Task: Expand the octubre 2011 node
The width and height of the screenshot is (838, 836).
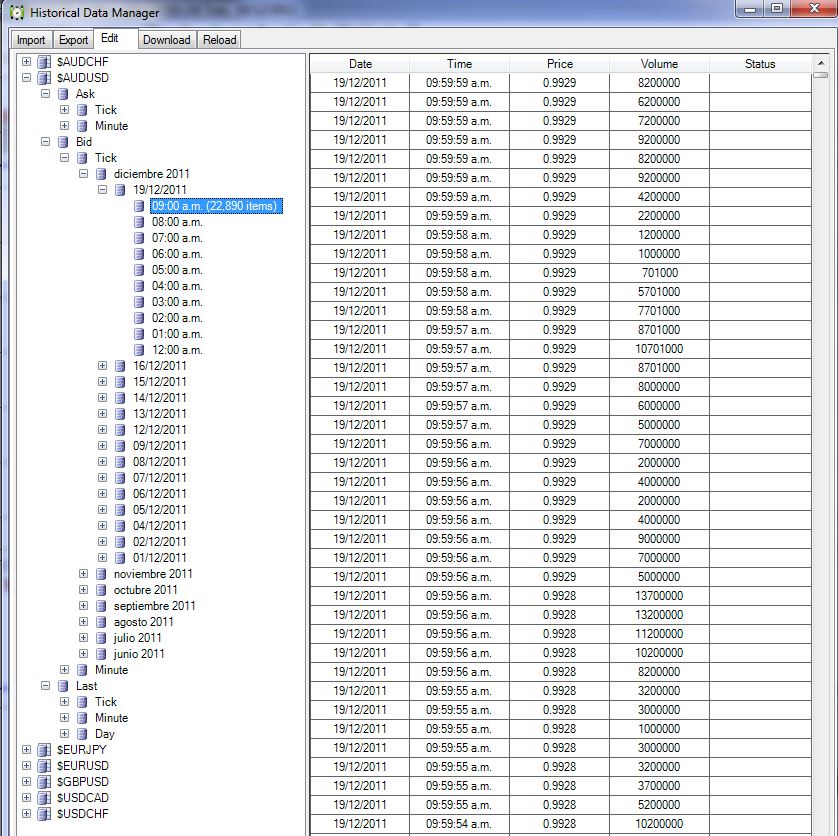Action: pos(83,590)
